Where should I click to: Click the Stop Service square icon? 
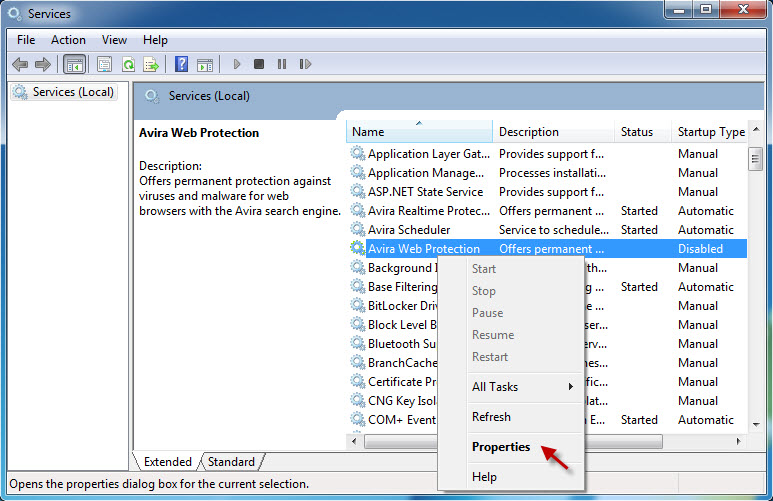[259, 64]
